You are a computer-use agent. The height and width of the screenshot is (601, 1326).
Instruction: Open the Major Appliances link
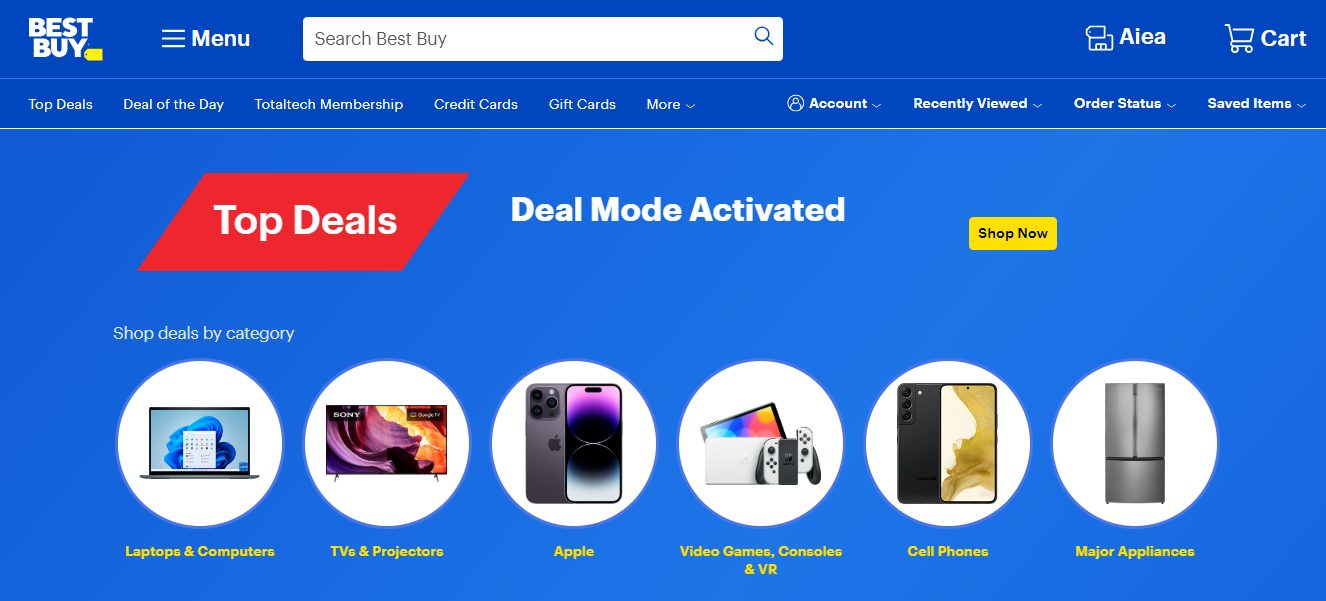coord(1135,551)
